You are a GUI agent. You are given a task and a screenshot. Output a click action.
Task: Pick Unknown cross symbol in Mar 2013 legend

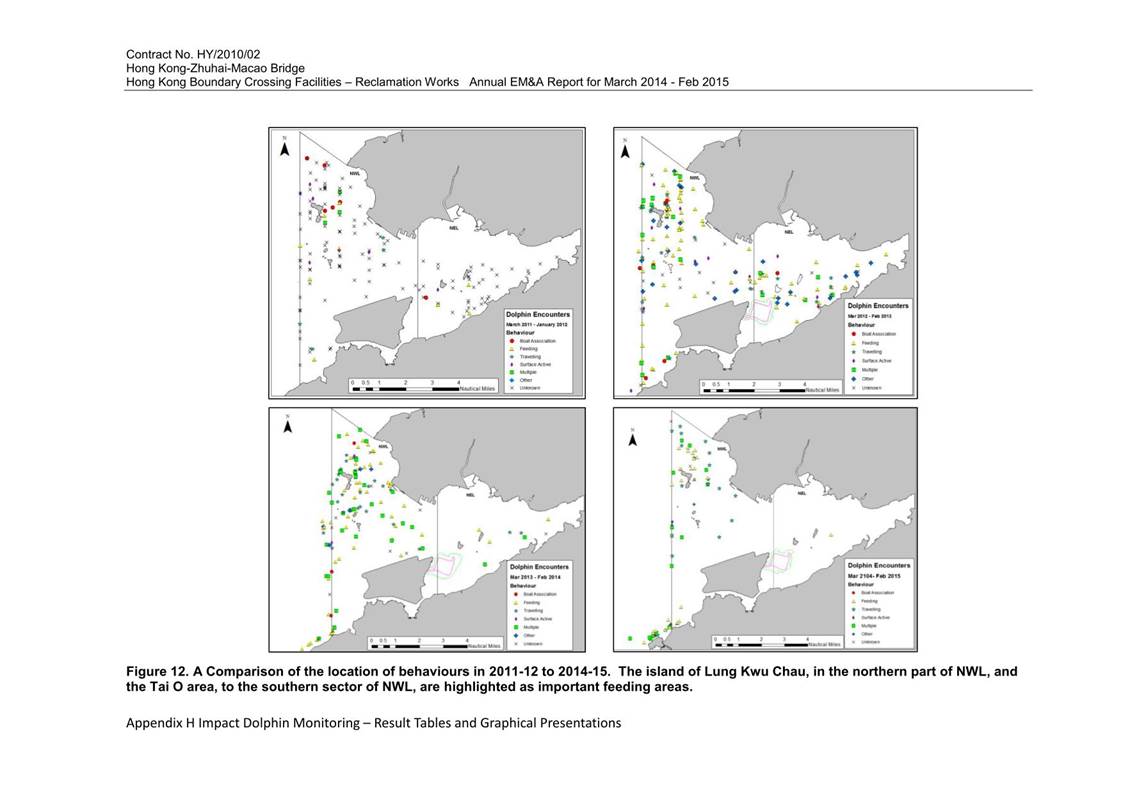click(515, 644)
